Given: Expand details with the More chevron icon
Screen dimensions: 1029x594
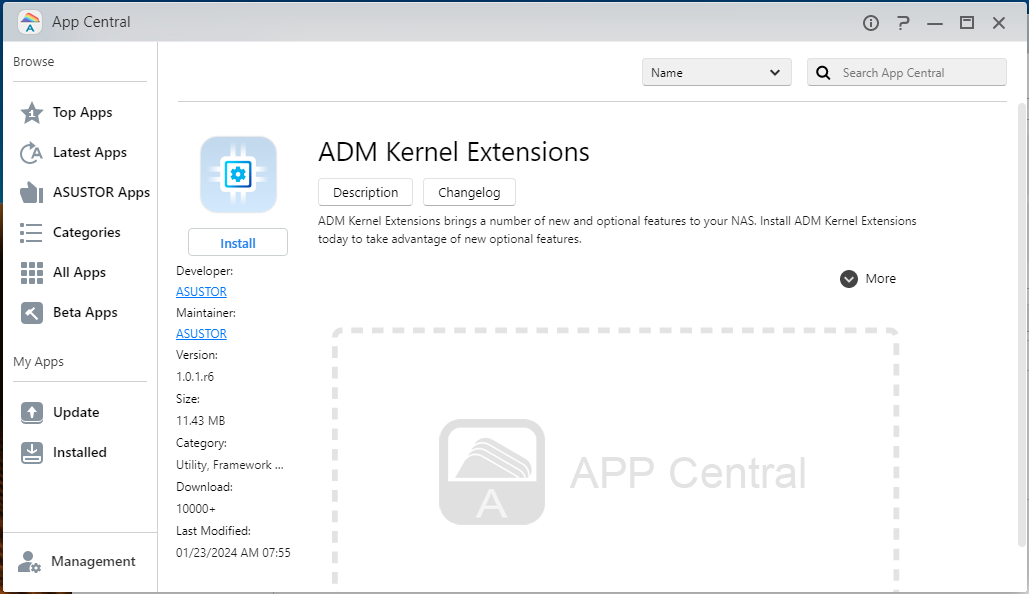Looking at the screenshot, I should point(849,279).
